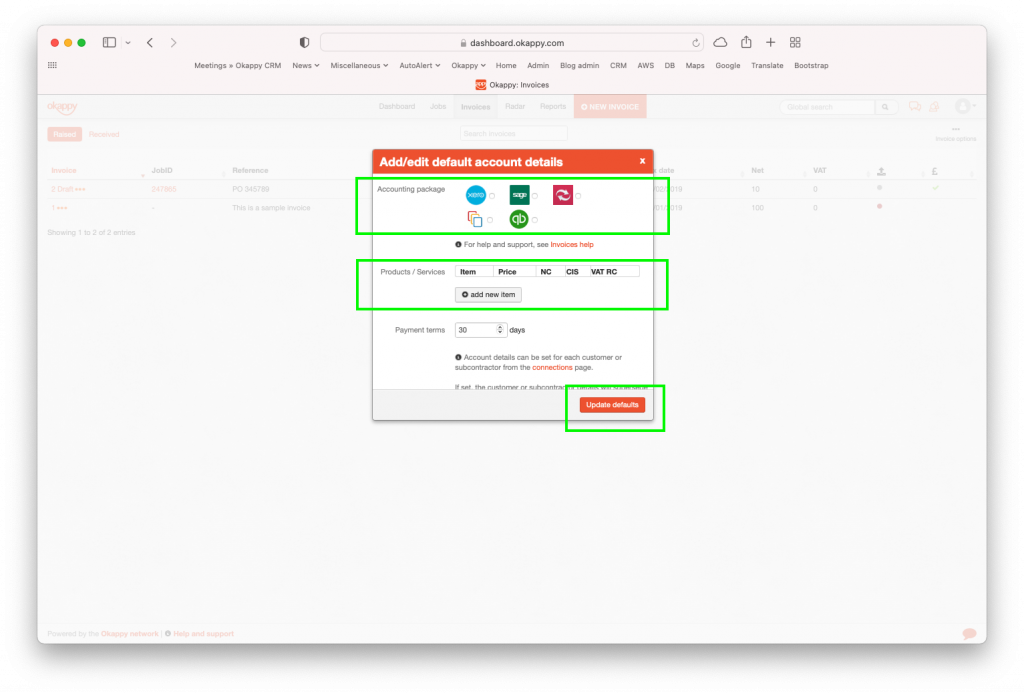This screenshot has height=693, width=1024.
Task: Go to the Reports tab
Action: coord(553,106)
